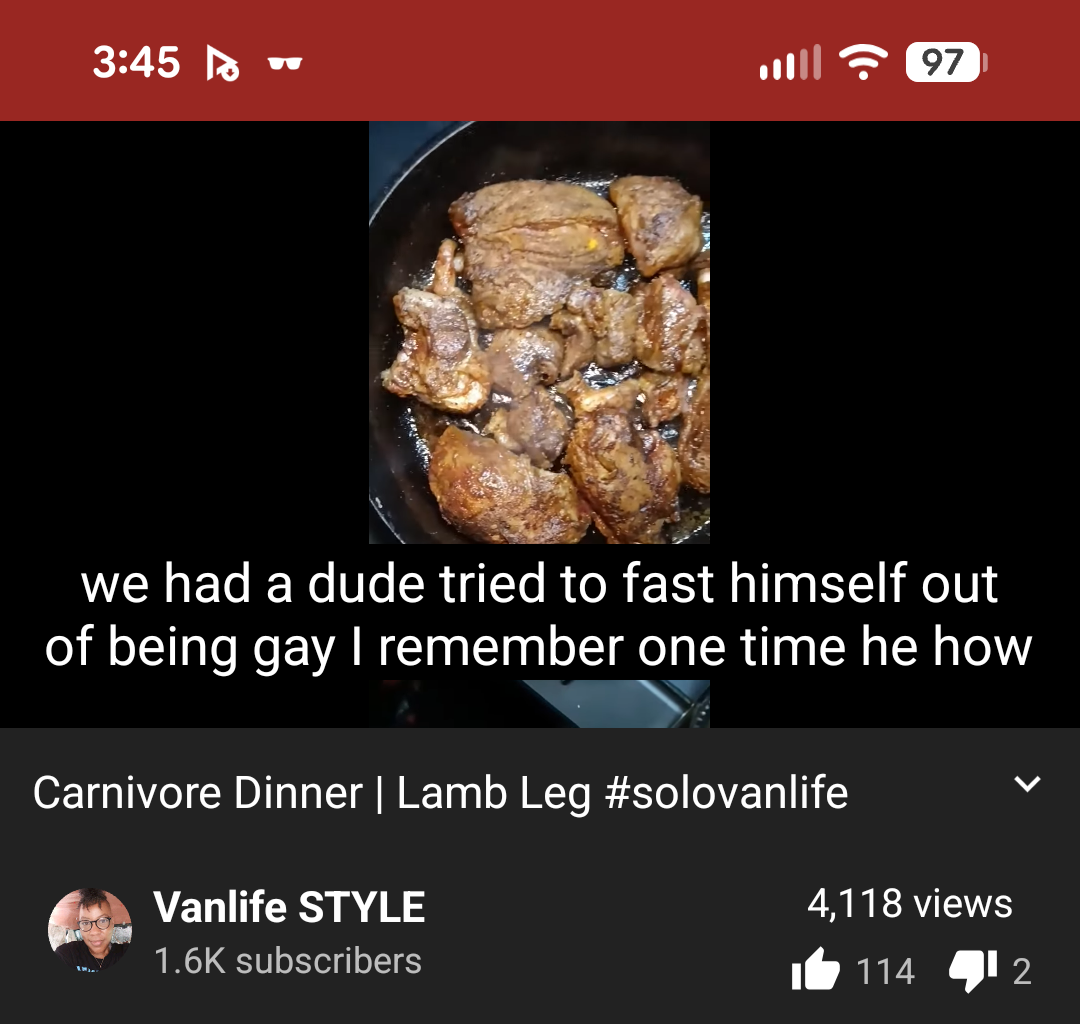The image size is (1080, 1024).
Task: Tap the 3:45 clock time
Action: pos(136,62)
